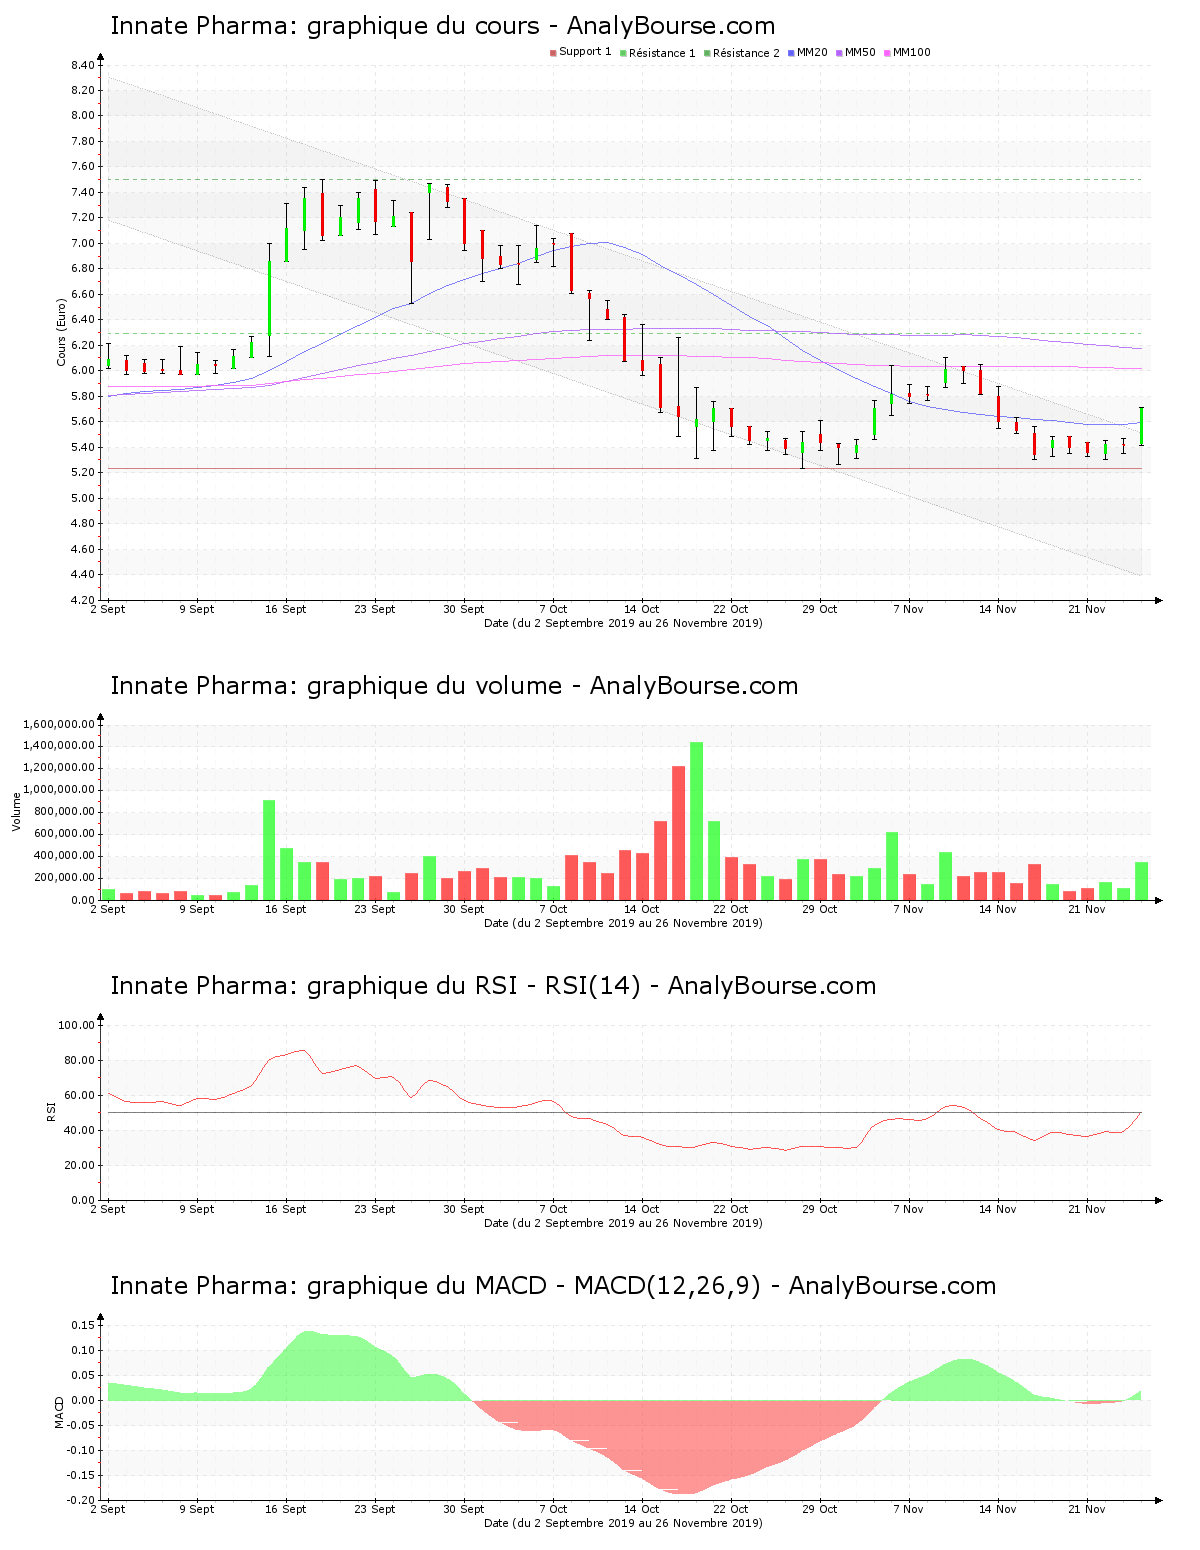Click '23 Sept' on the MACD chart axis
Screen dimensions: 1200x1550
click(375, 1509)
